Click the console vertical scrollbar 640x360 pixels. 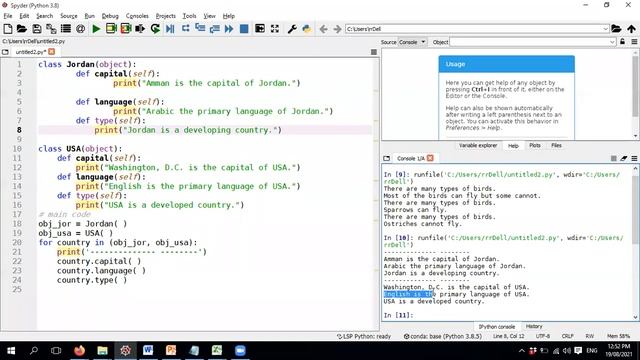click(636, 242)
